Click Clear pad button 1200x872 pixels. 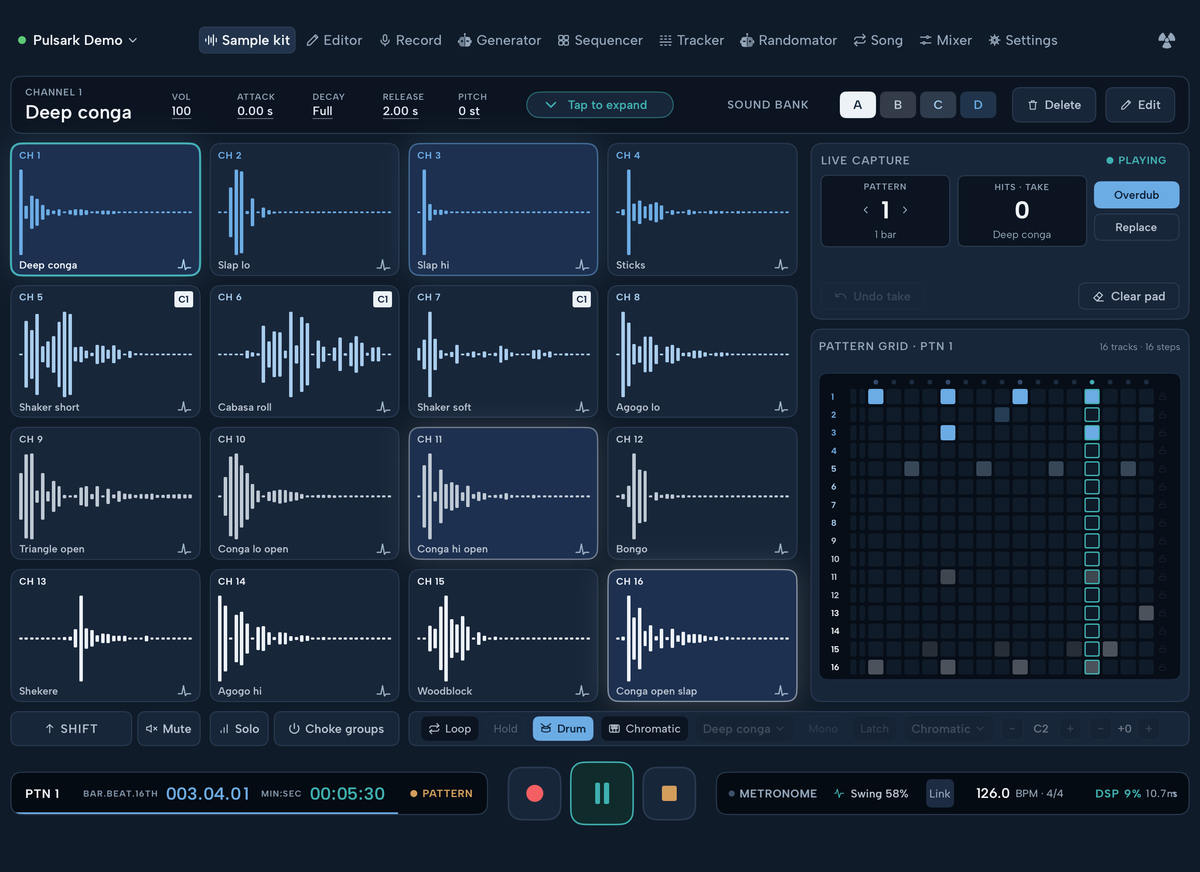pos(1129,296)
